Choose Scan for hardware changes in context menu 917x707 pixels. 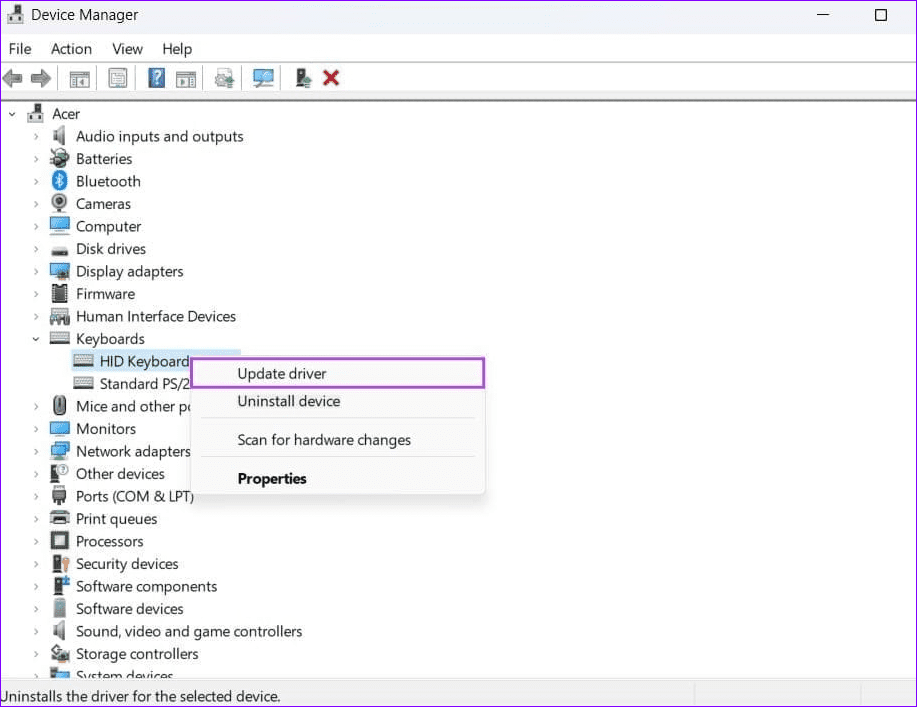click(338, 440)
